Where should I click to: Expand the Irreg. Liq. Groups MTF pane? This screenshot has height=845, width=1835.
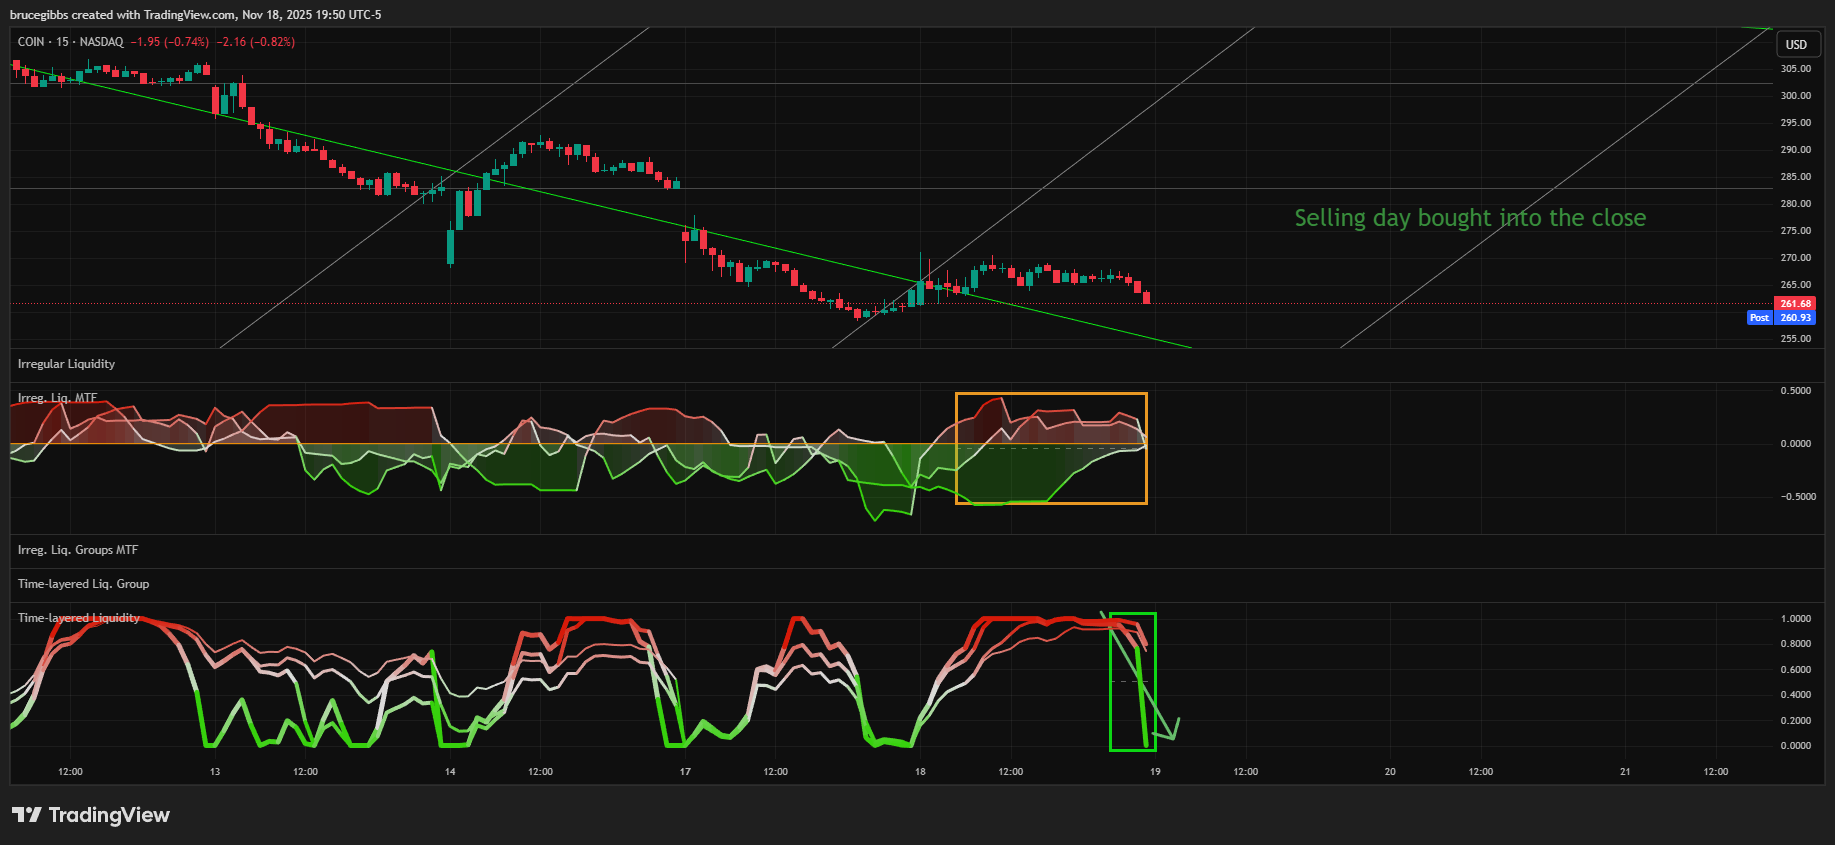(x=78, y=550)
